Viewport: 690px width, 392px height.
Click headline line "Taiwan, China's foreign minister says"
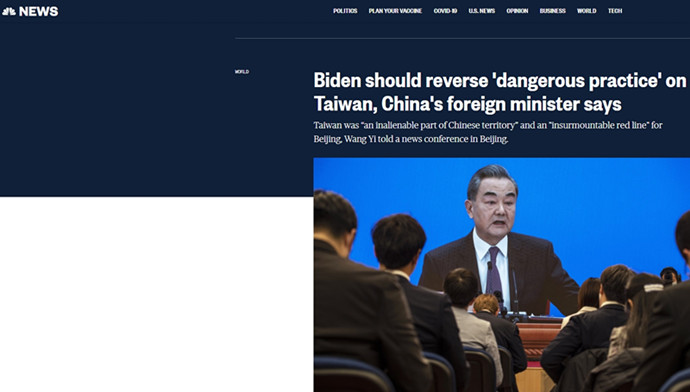[x=467, y=104]
